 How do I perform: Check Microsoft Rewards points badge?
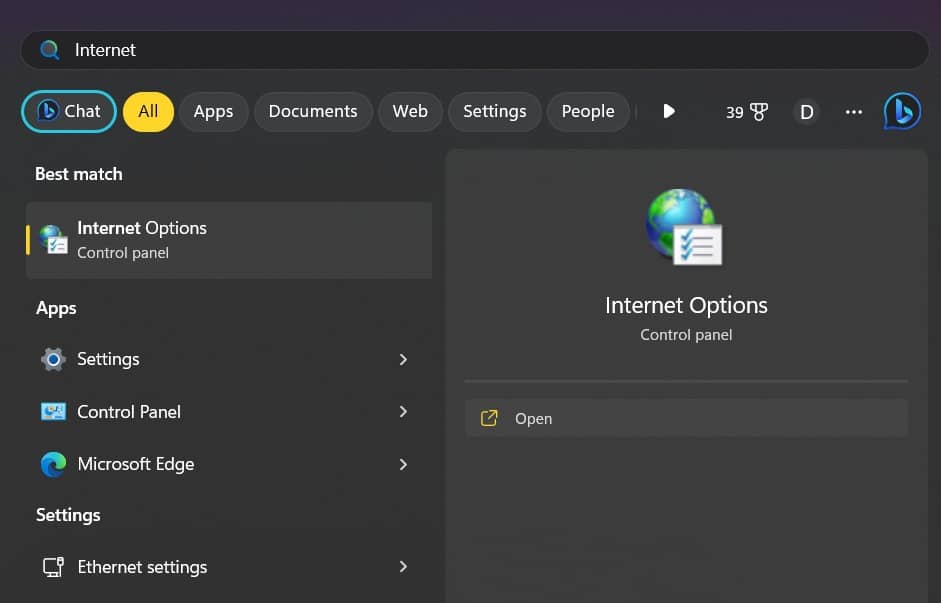point(743,111)
